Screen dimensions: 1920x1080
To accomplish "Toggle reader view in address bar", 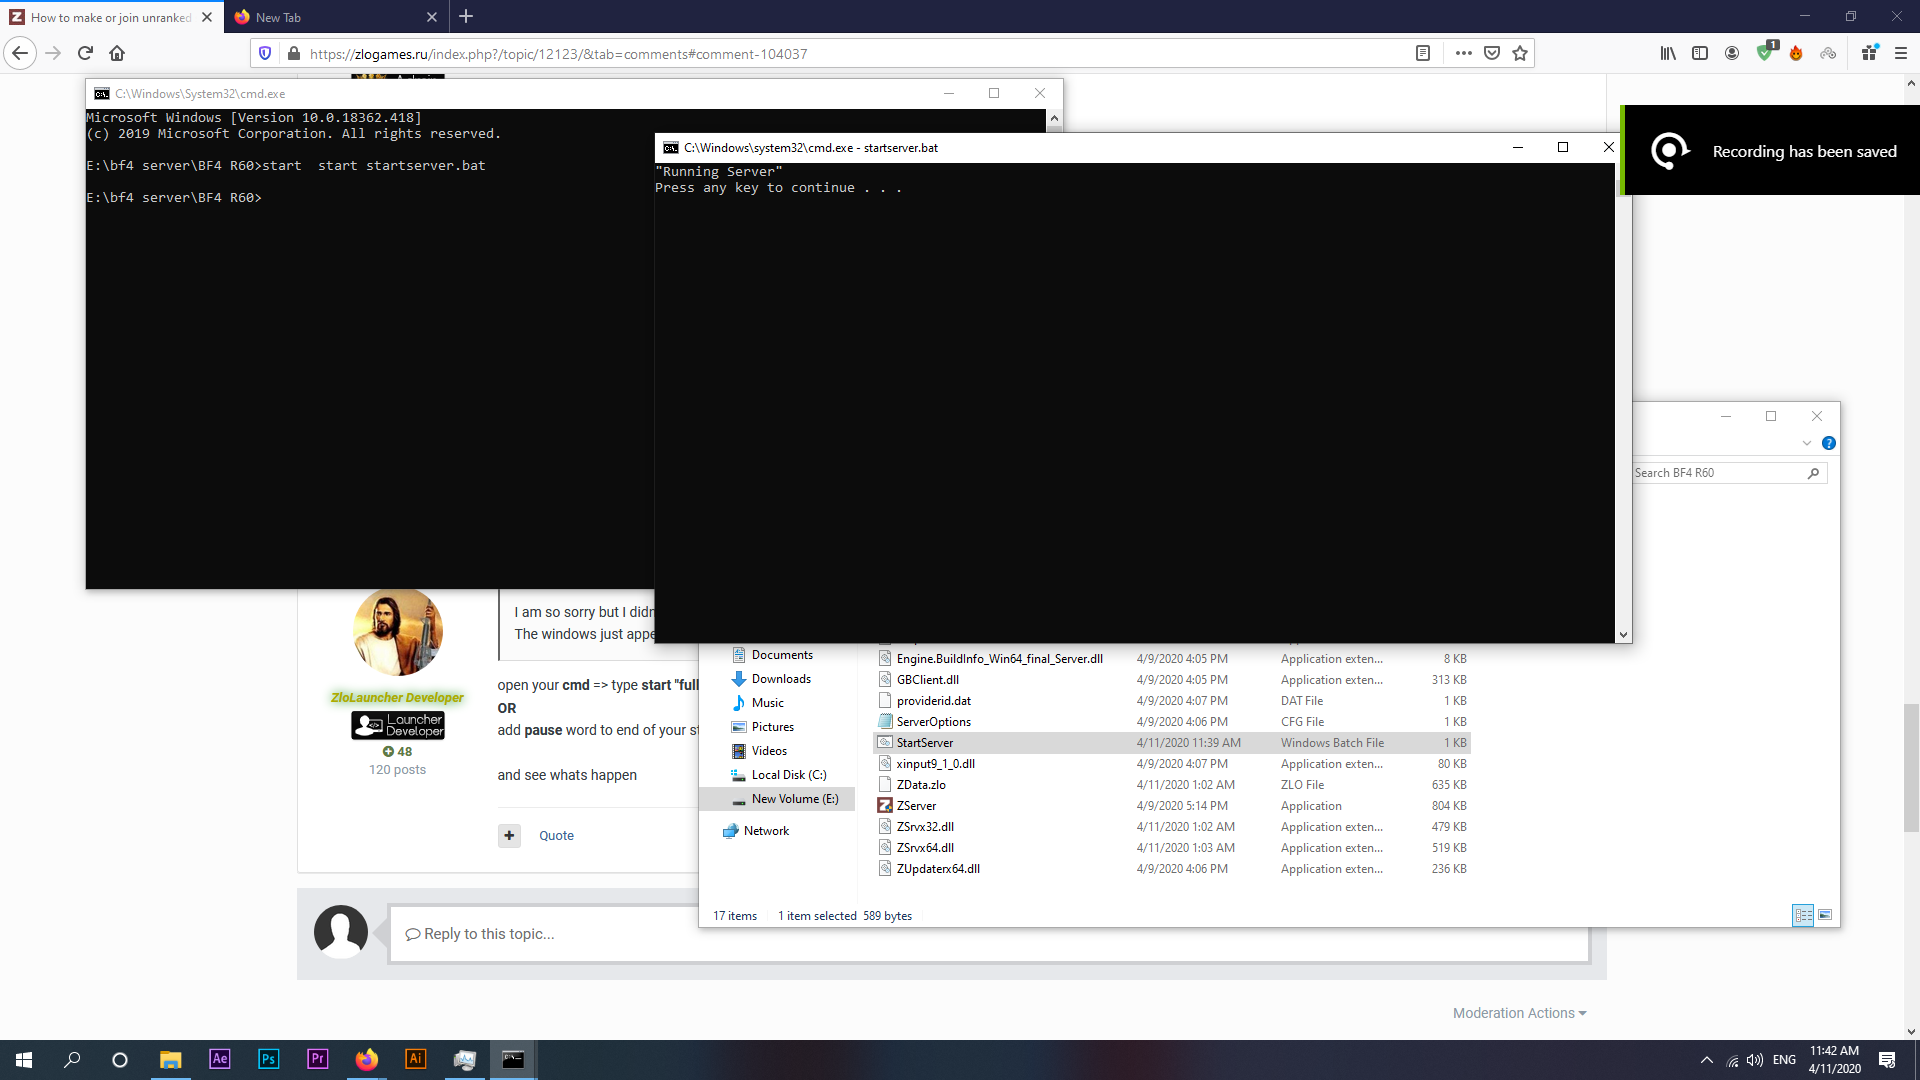I will click(1423, 53).
